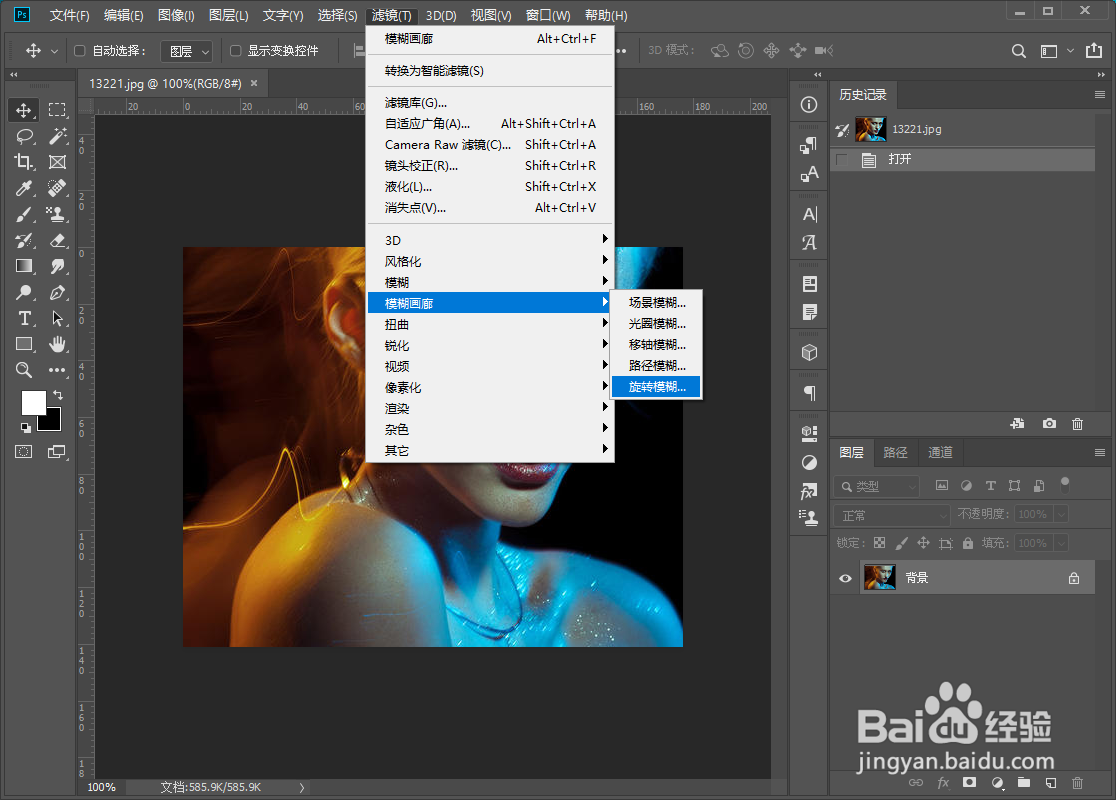The width and height of the screenshot is (1116, 800).
Task: Select the Move tool in toolbox
Action: tap(23, 110)
